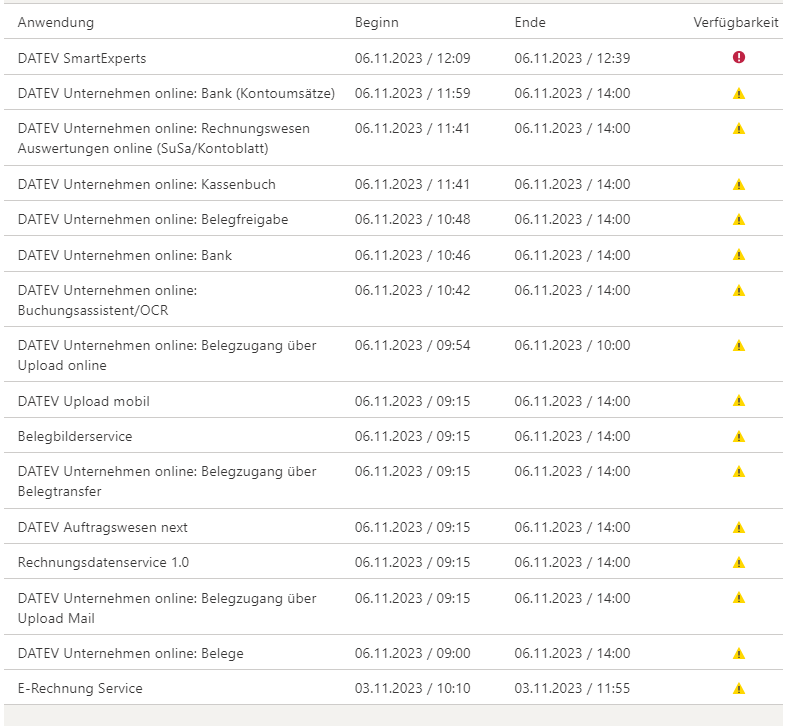Select Belegzugang über Upload online entry

click(167, 356)
